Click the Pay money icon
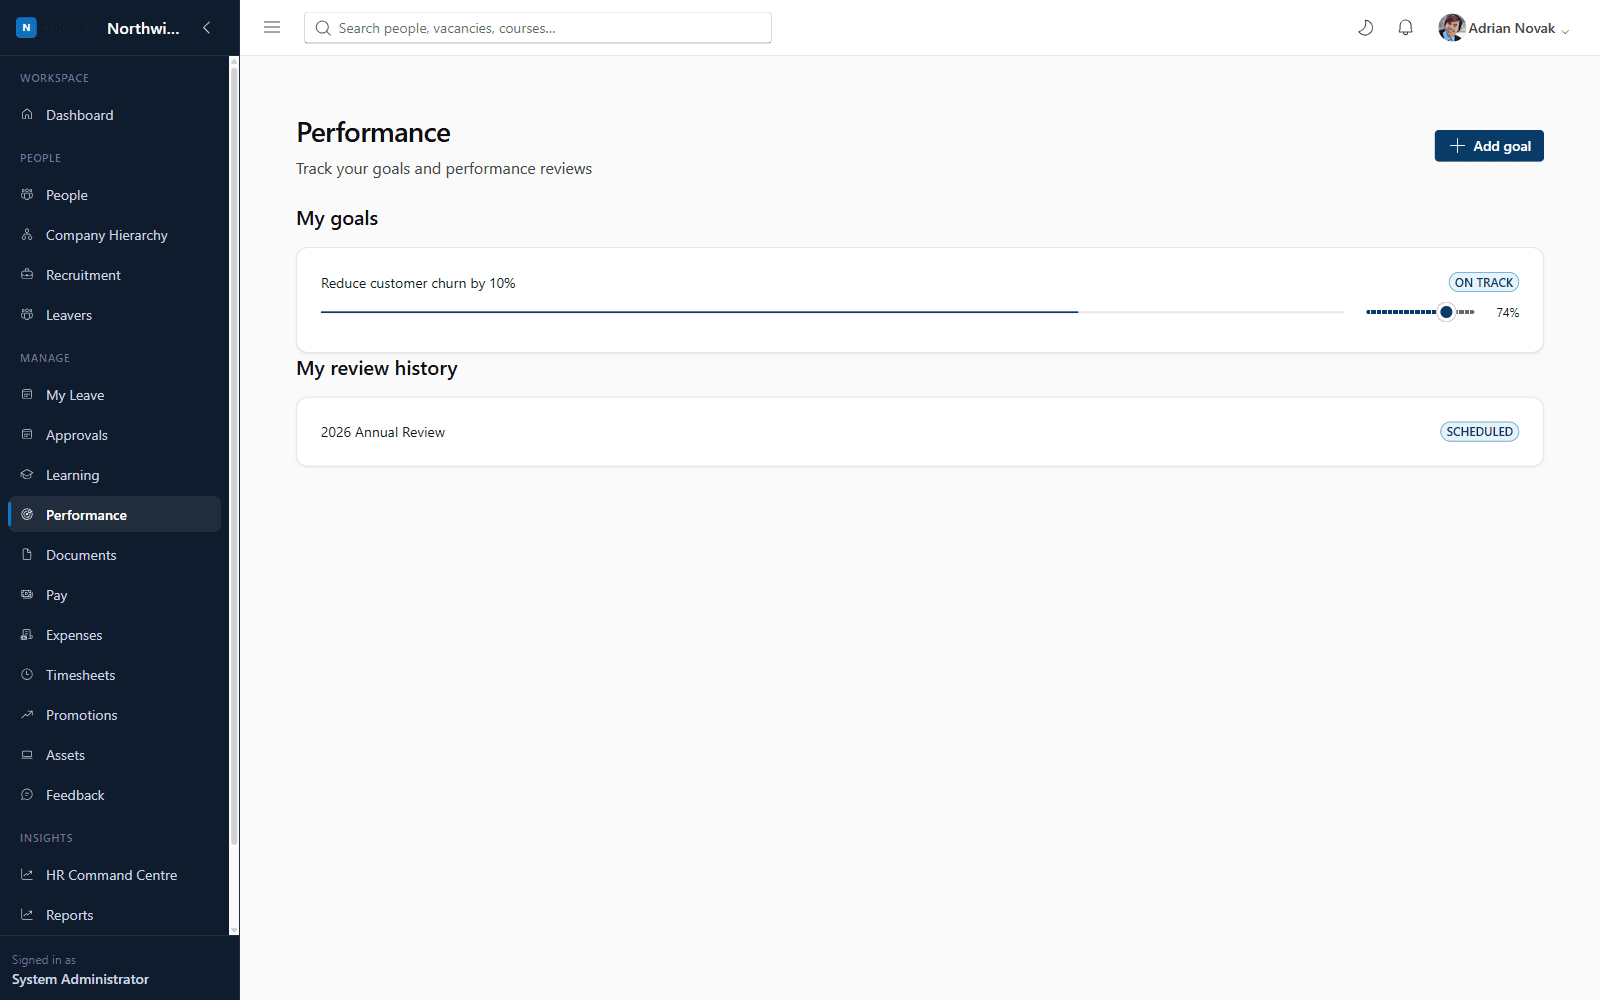1600x1000 pixels. (27, 595)
